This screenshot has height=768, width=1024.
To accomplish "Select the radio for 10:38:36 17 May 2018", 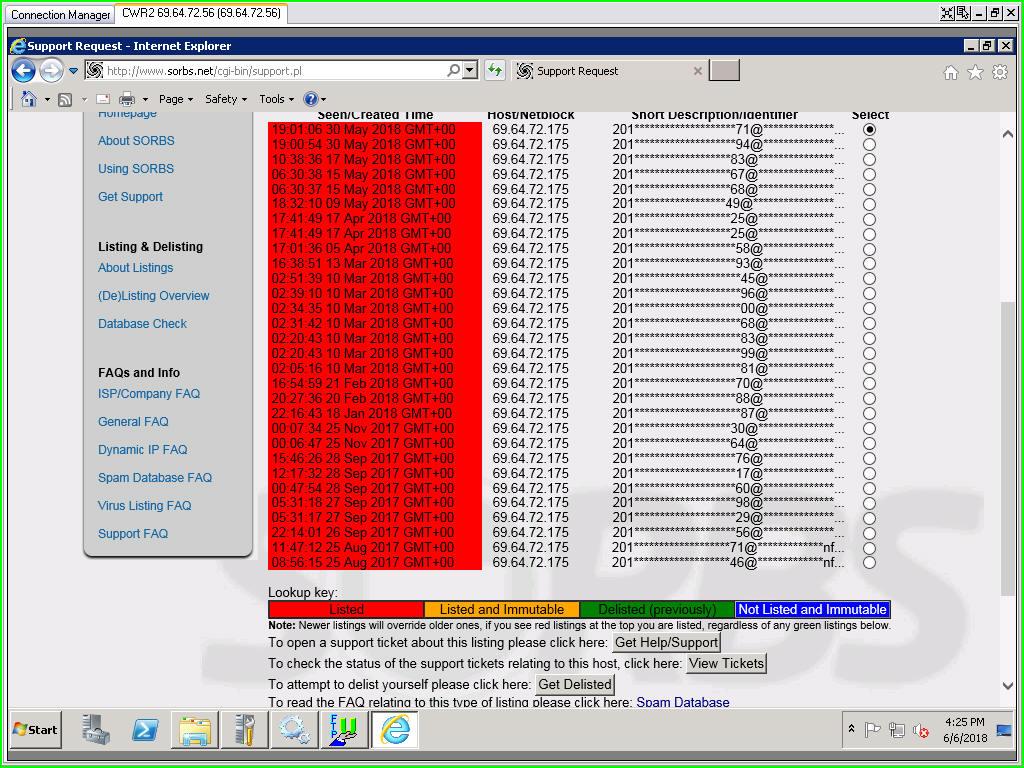I will [x=869, y=159].
